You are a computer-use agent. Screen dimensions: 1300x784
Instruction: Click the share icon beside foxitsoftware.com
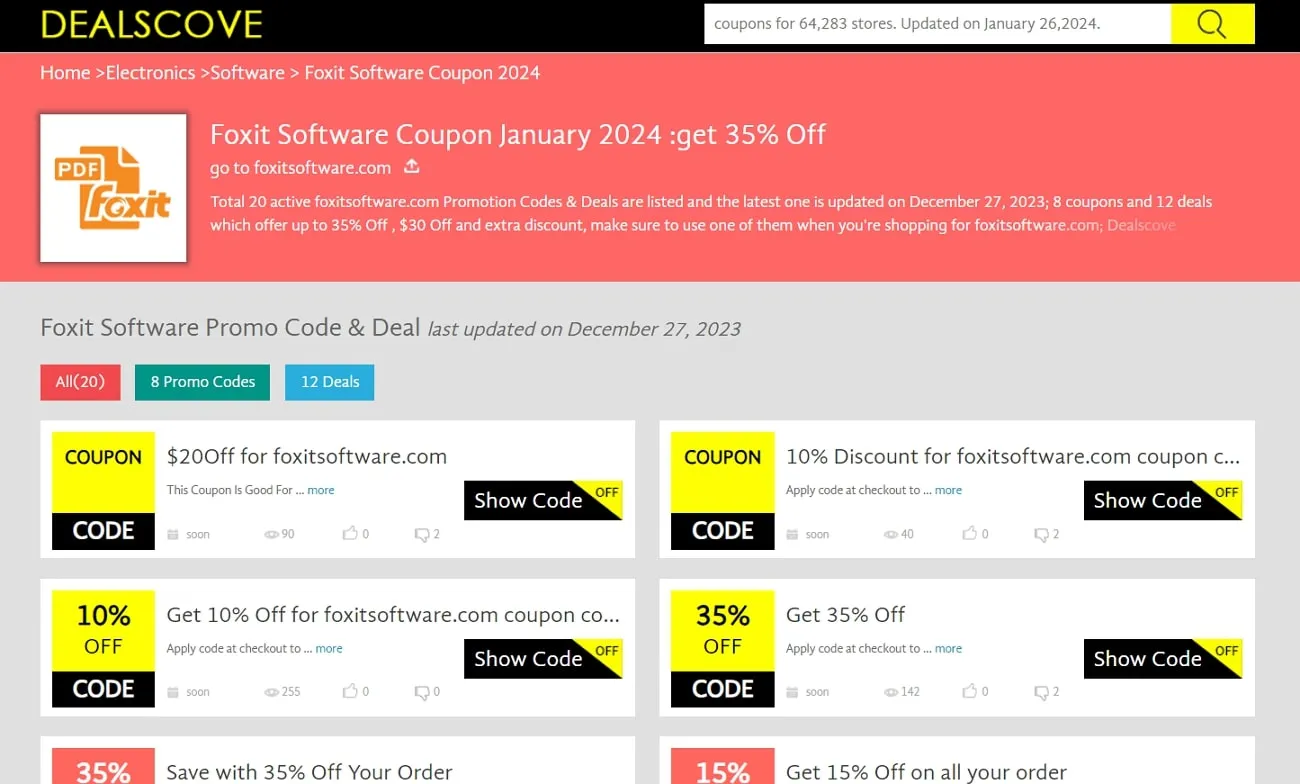click(411, 166)
